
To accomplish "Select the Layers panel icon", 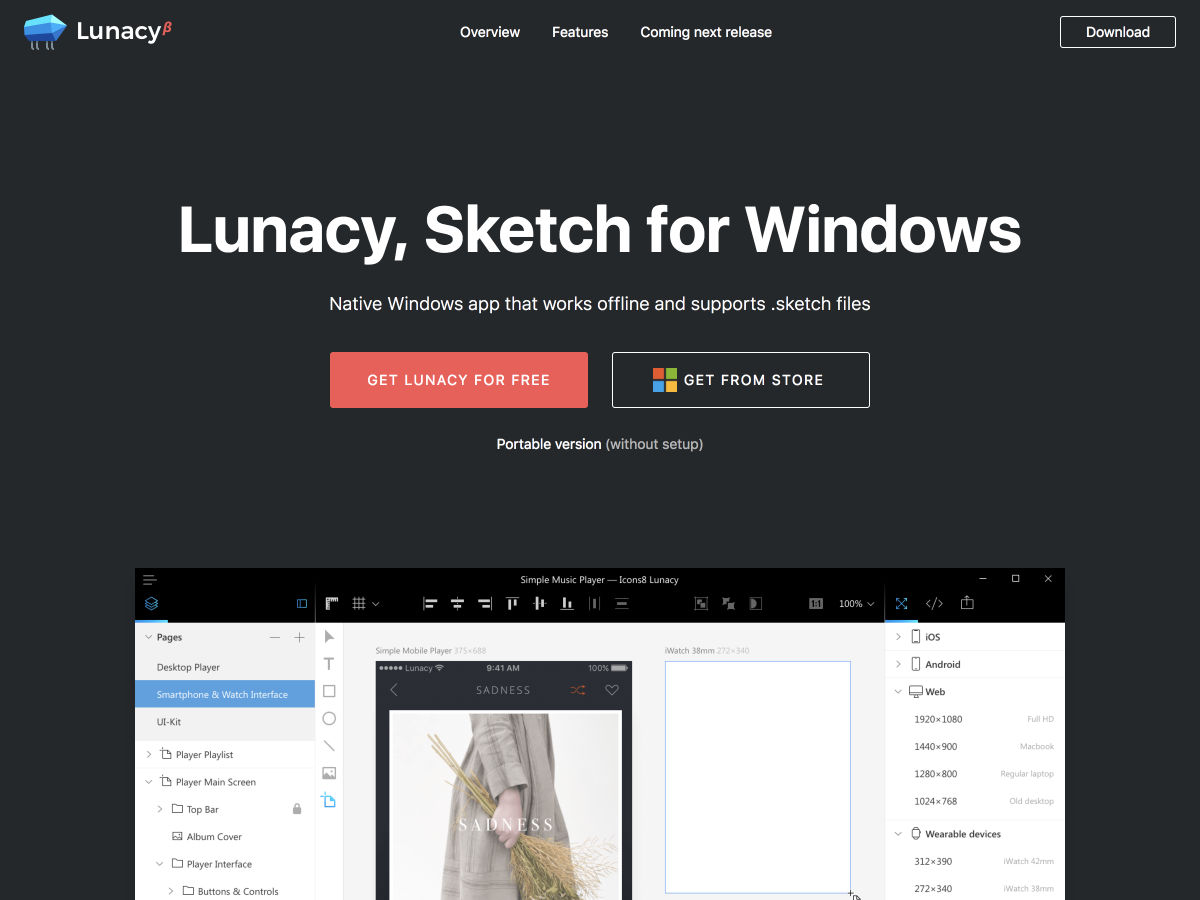I will [x=151, y=603].
